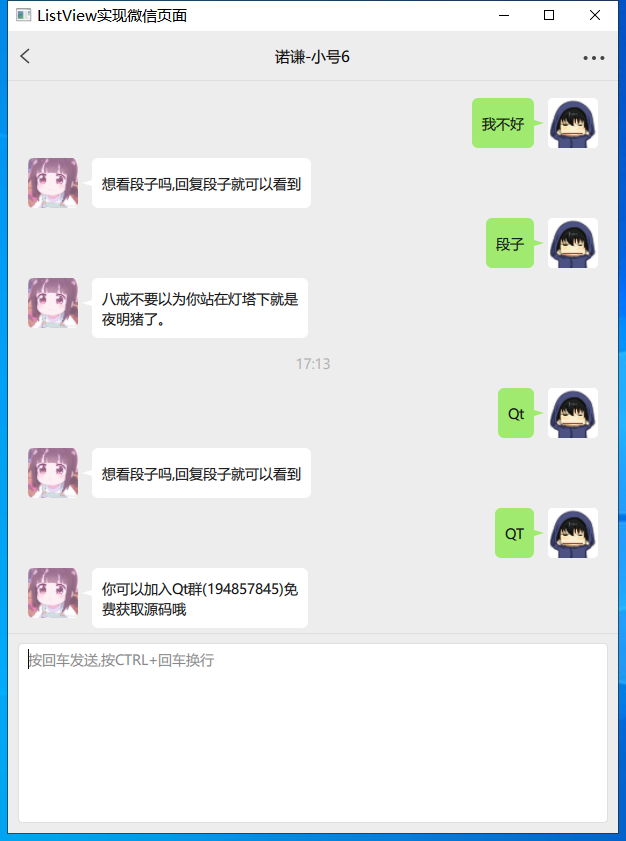Viewport: 626px width, 841px height.
Task: Click the girl avatar beside the Qt群 message
Action: 53,593
